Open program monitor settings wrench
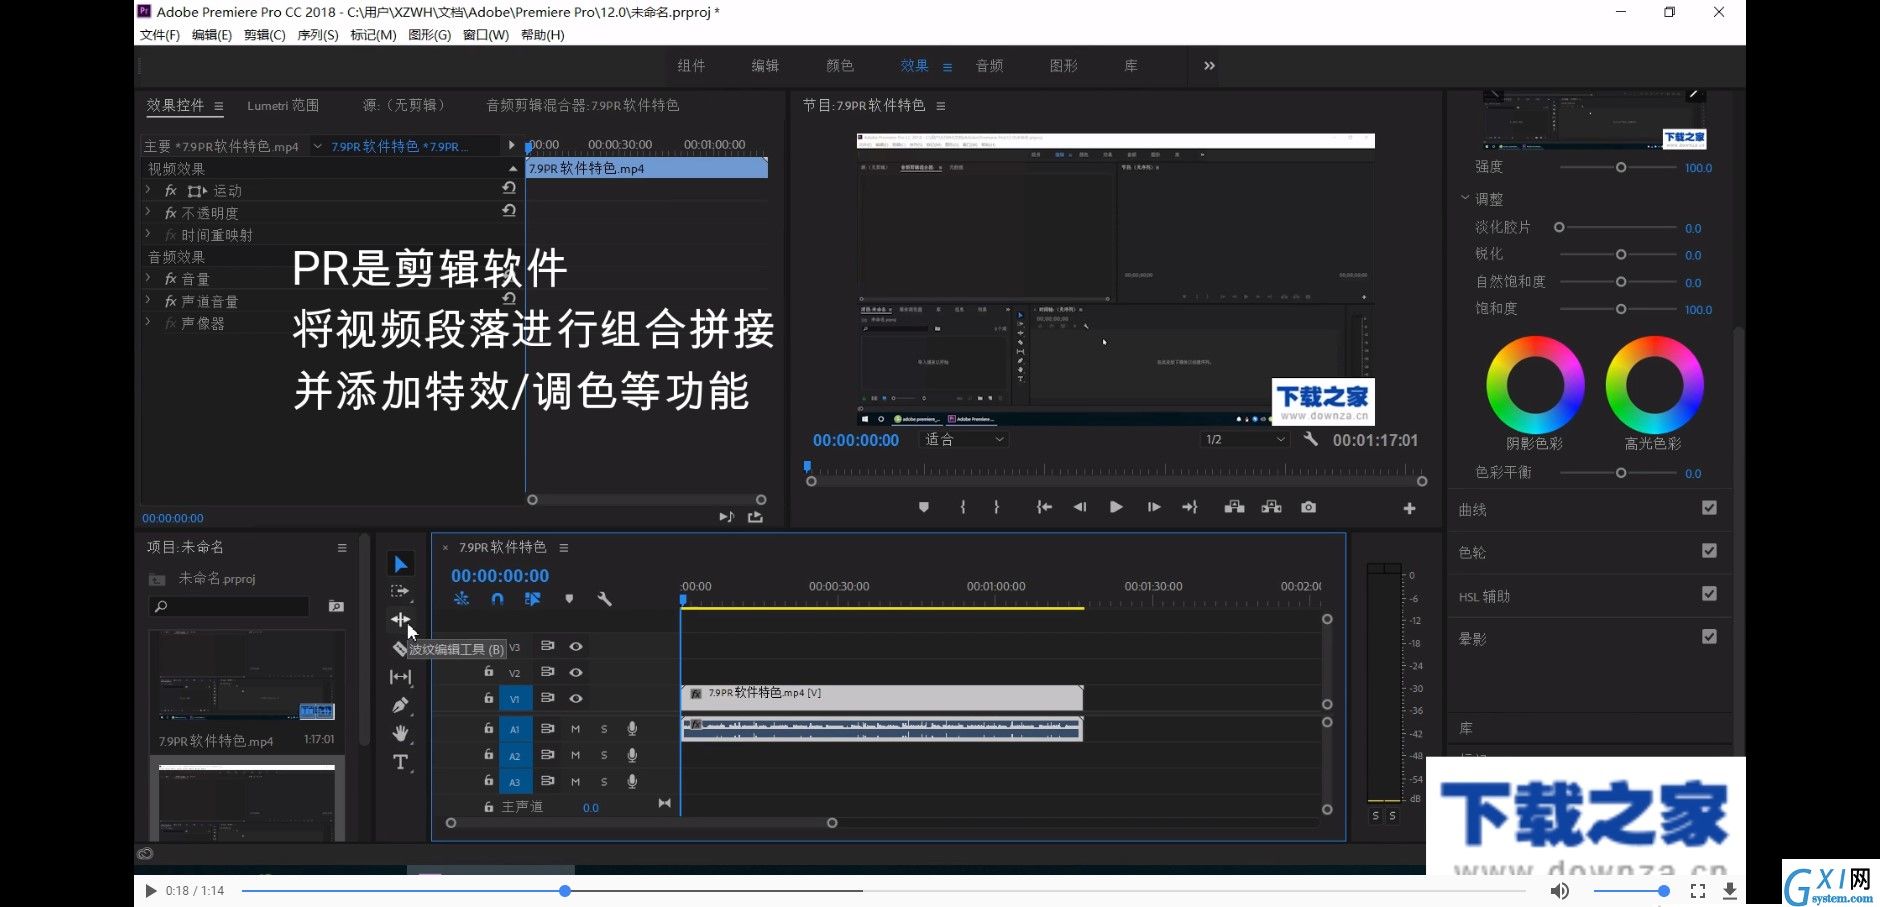The image size is (1880, 907). (1310, 439)
